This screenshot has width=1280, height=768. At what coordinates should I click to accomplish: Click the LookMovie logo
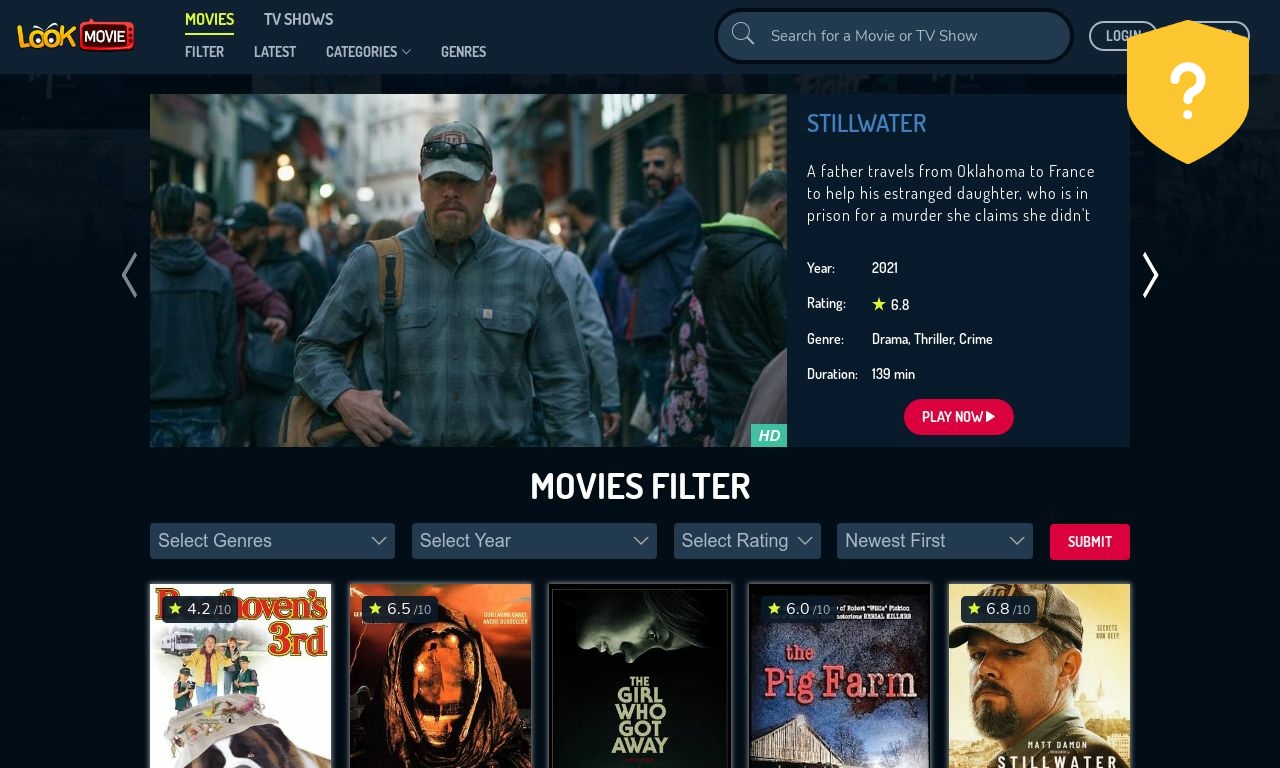pos(76,36)
